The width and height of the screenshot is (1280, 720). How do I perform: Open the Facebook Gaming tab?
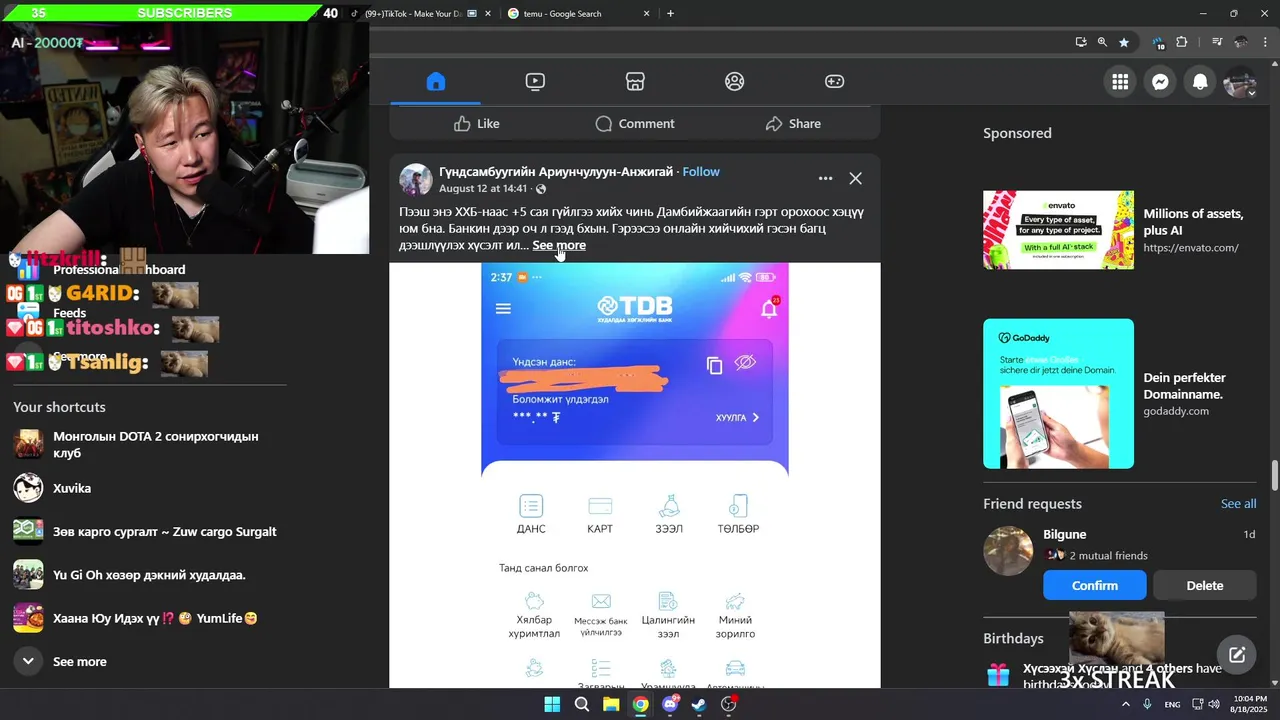pyautogui.click(x=834, y=82)
